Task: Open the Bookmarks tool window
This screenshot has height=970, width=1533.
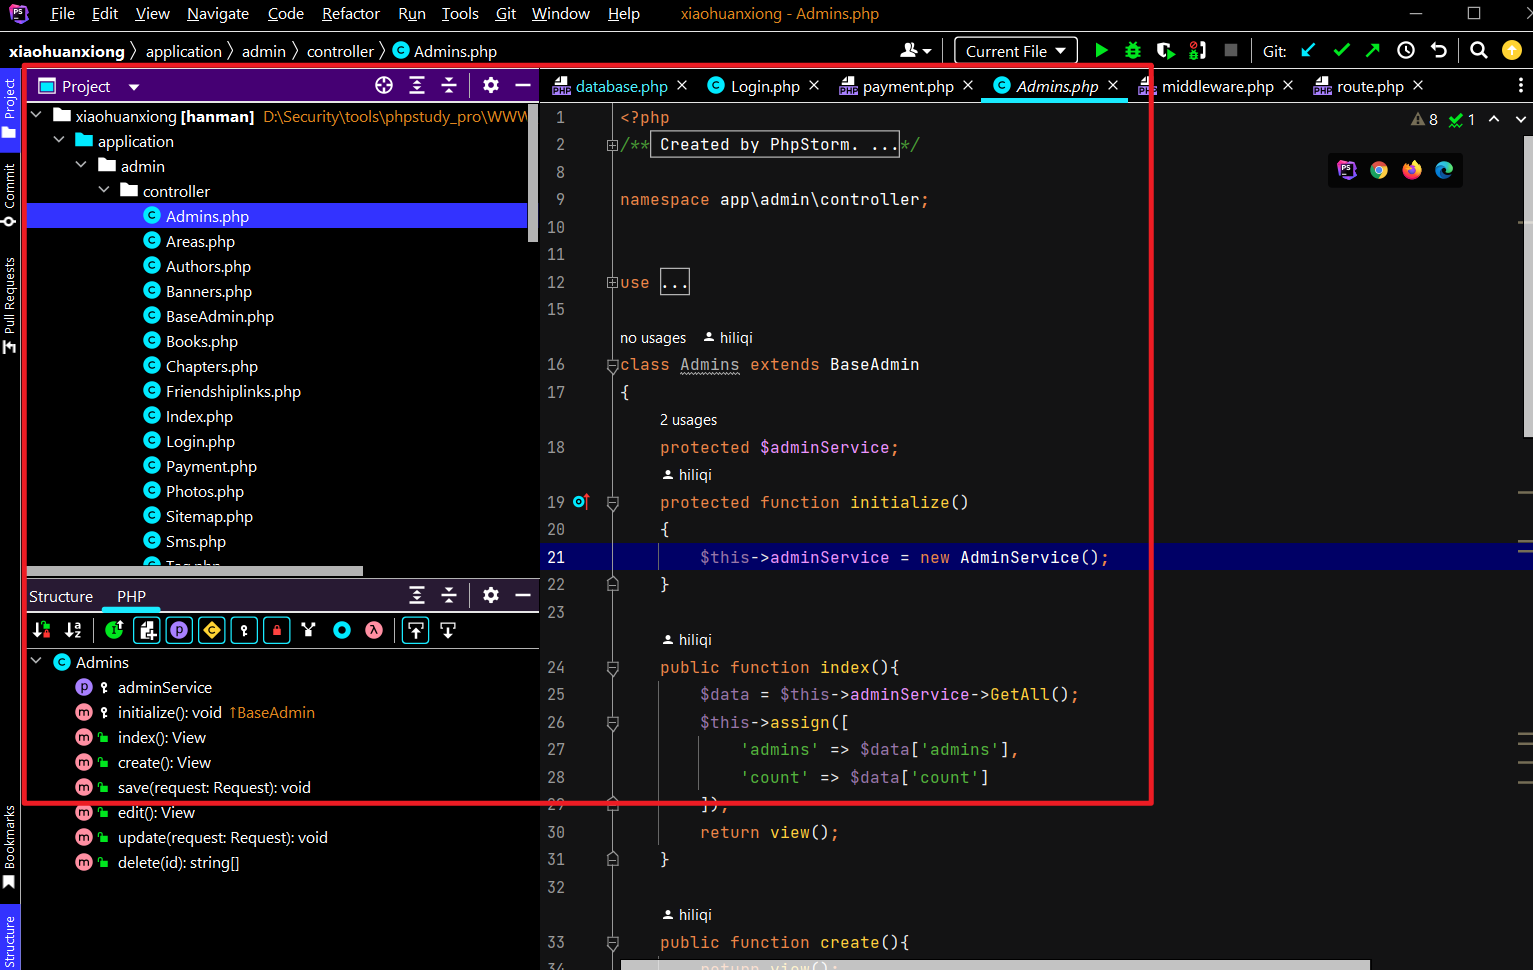Action: point(9,846)
